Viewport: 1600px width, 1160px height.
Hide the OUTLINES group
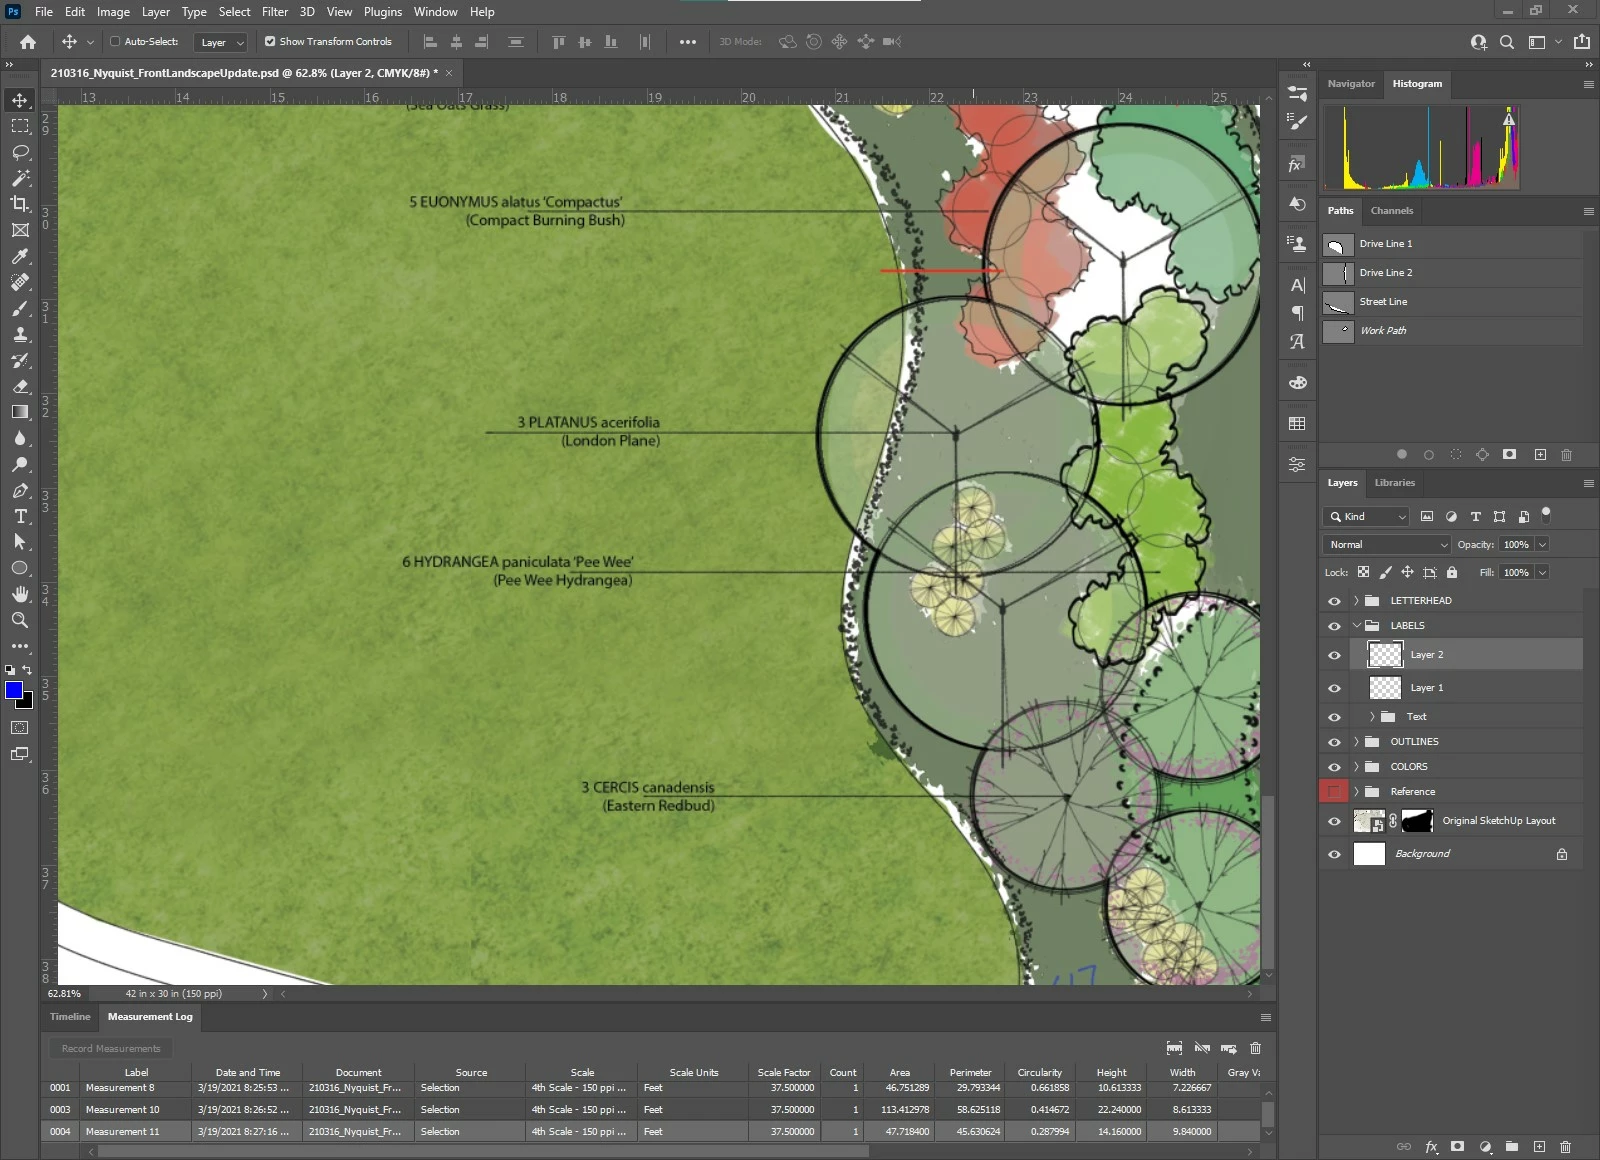point(1334,742)
